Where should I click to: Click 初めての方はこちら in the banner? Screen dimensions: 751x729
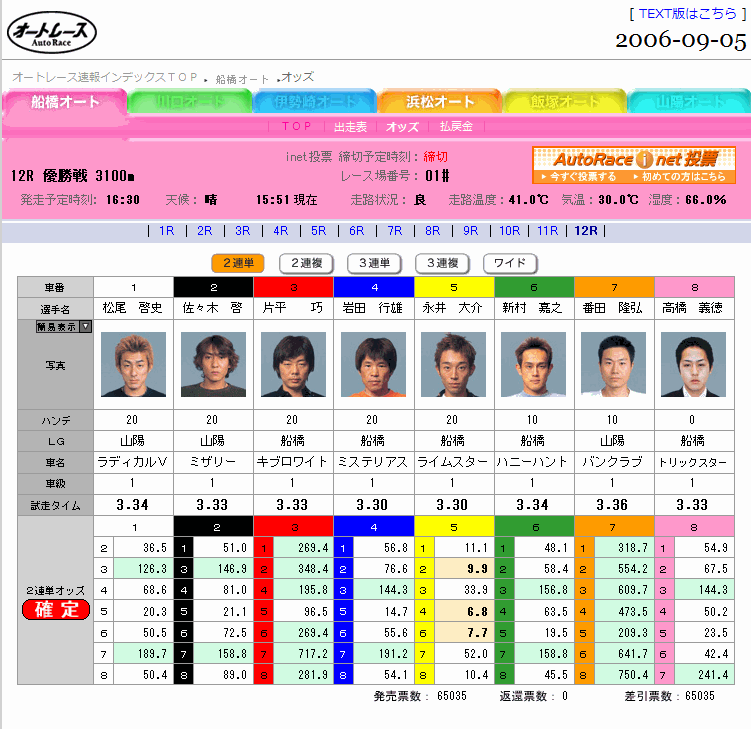pos(680,176)
